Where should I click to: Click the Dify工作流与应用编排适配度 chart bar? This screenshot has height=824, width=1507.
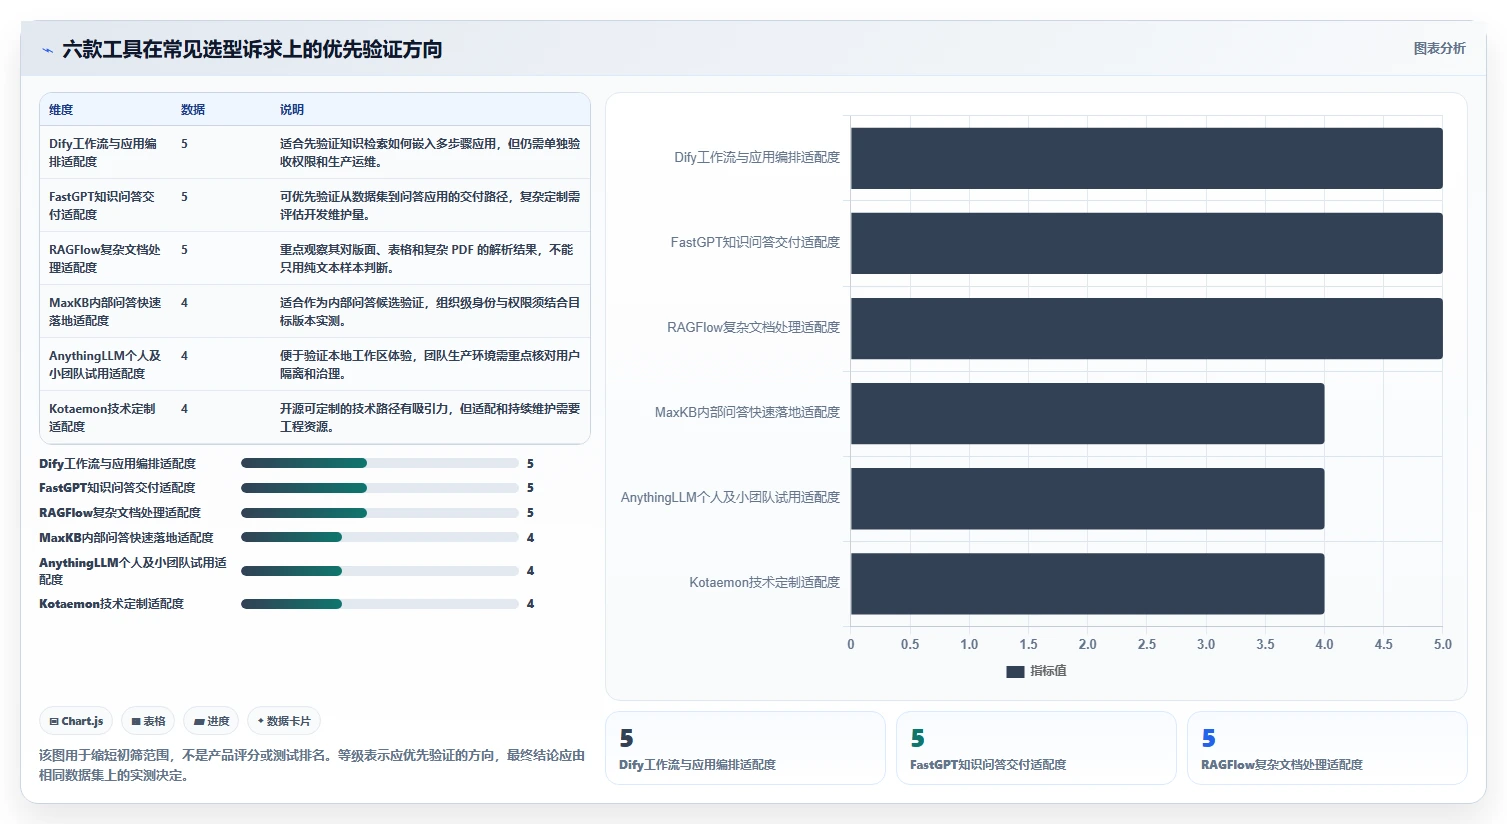(1146, 158)
